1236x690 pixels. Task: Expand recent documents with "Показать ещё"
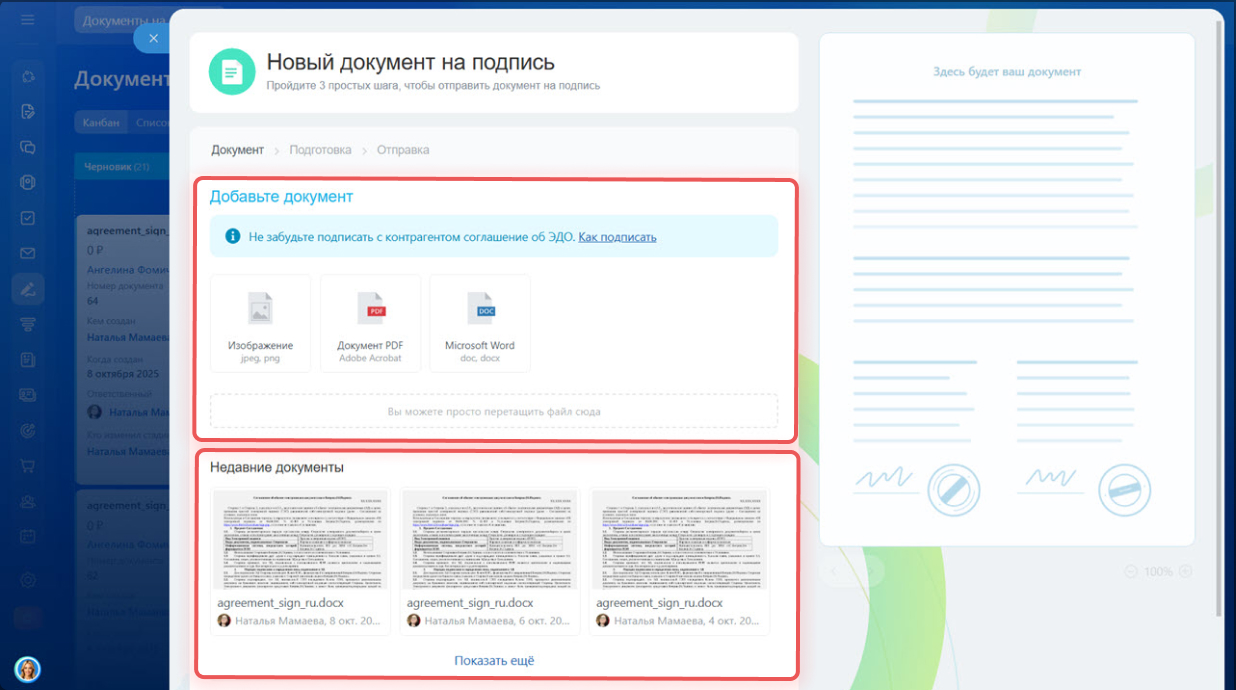click(494, 661)
